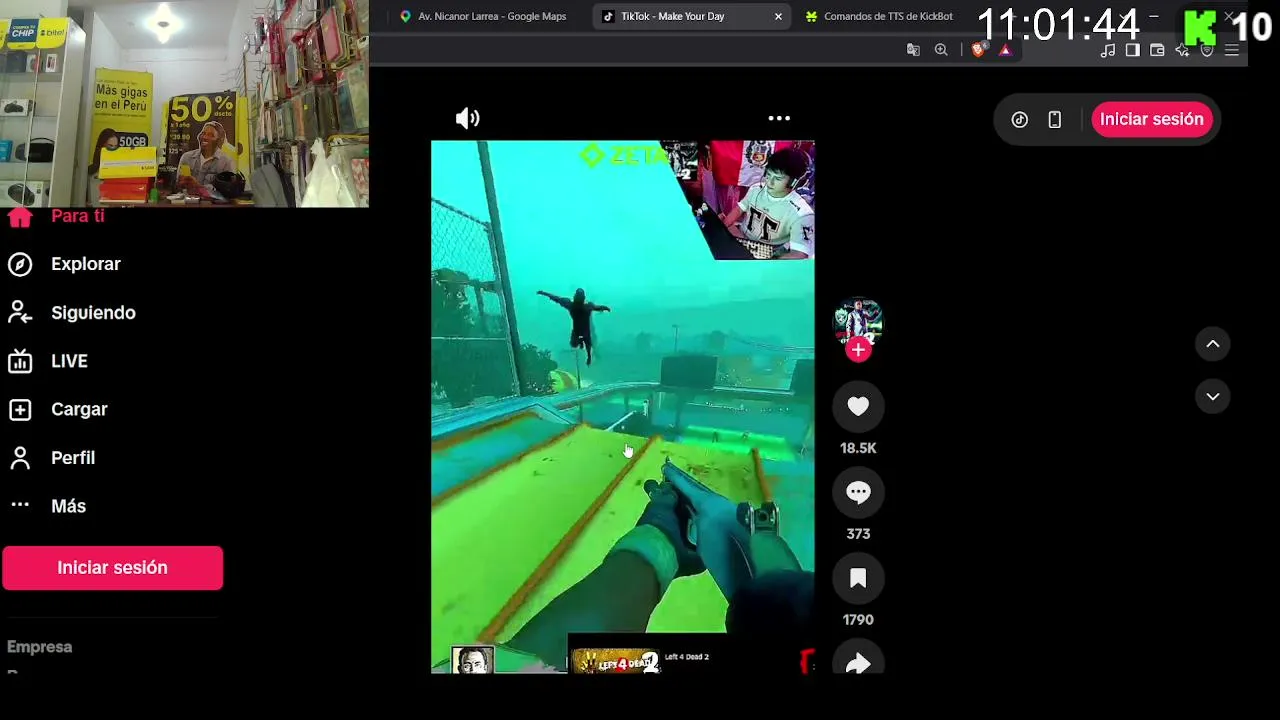Screen dimensions: 1280x720
Task: Open the Brave Wallet icon
Action: 1157,51
